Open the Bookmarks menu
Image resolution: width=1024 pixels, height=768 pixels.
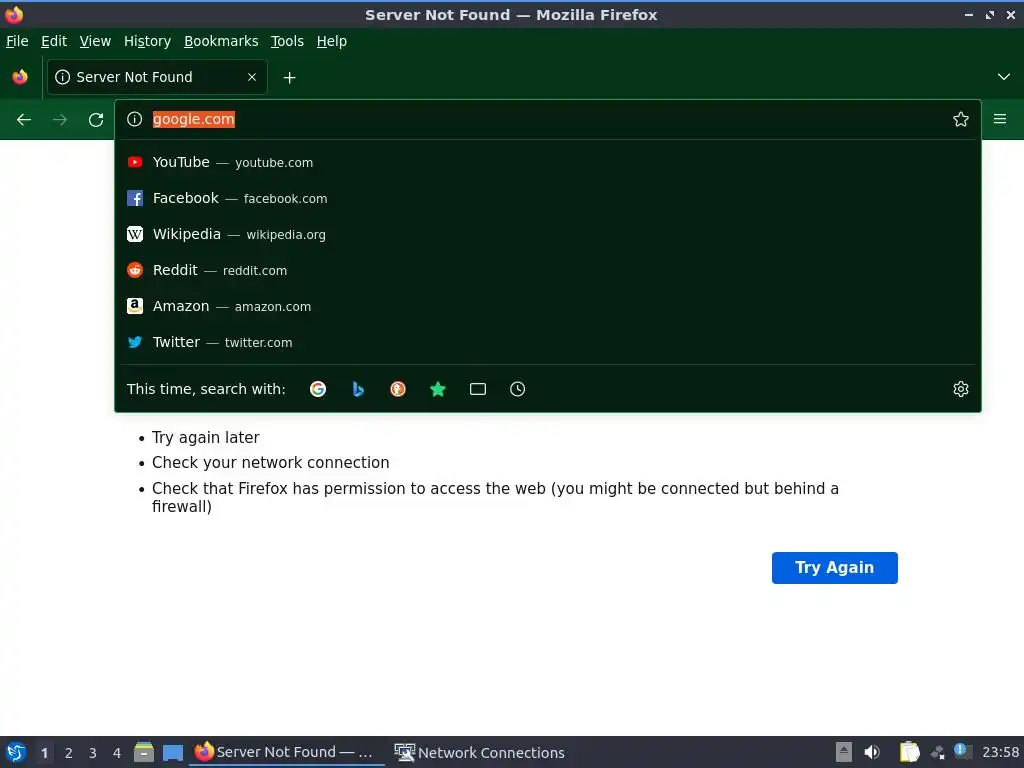point(221,41)
